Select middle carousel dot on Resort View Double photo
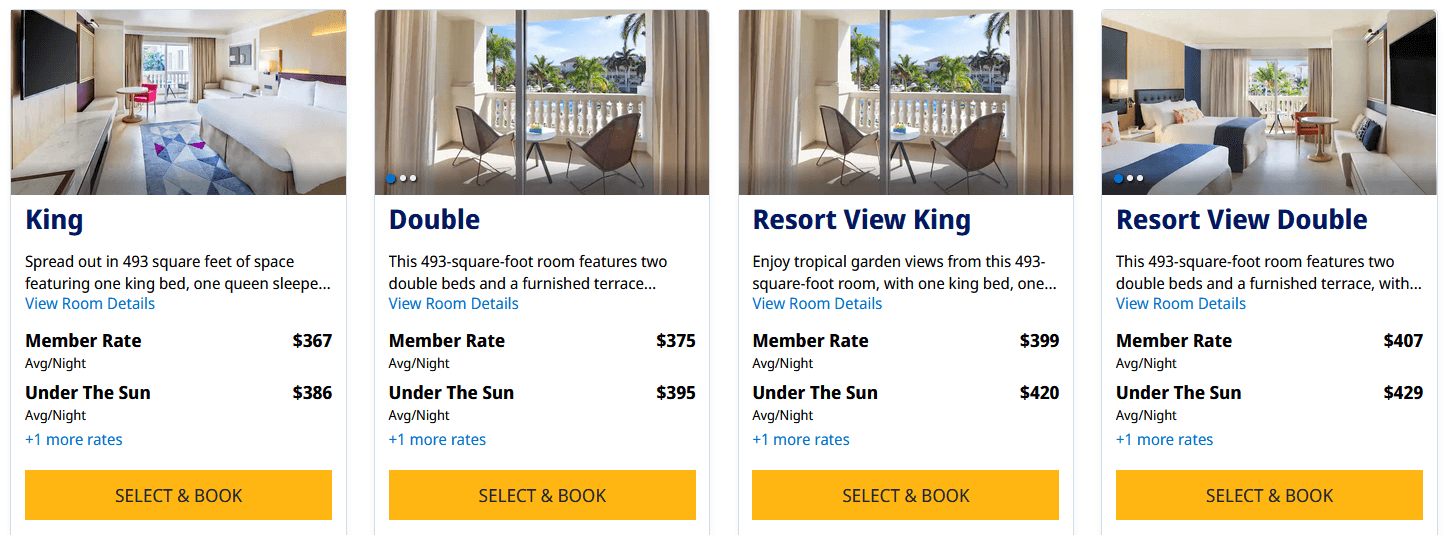Screen dimensions: 1444x535 [1130, 179]
